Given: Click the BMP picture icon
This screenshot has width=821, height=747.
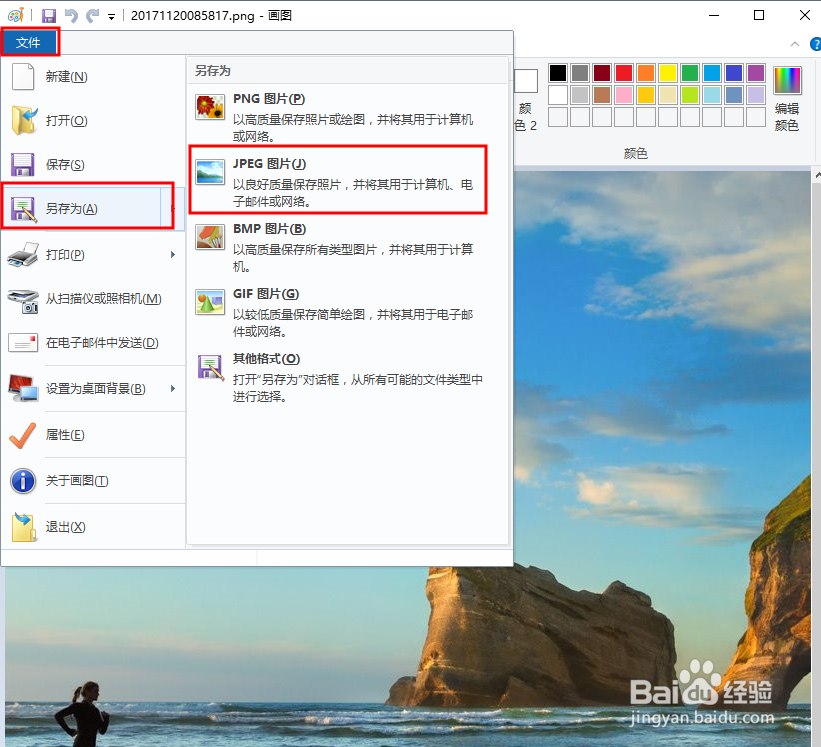Looking at the screenshot, I should [210, 237].
